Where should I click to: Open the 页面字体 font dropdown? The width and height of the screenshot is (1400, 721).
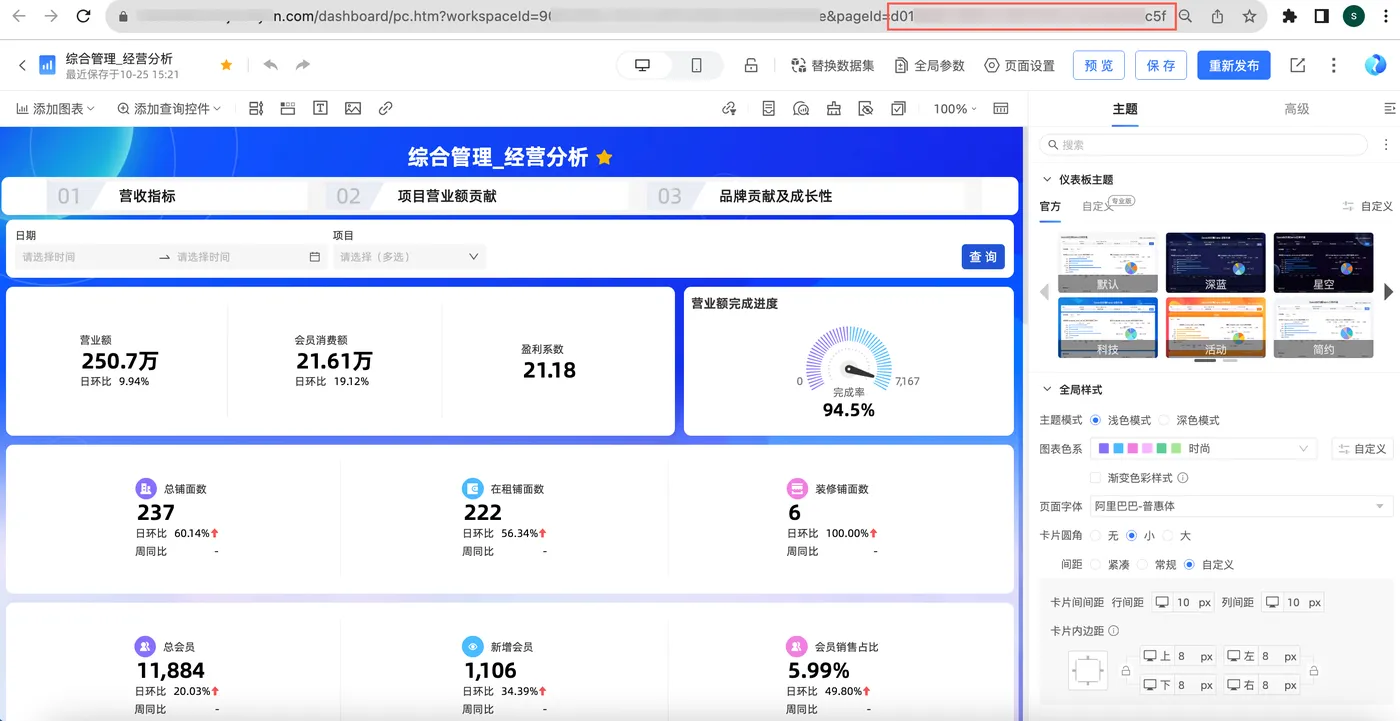[x=1240, y=506]
